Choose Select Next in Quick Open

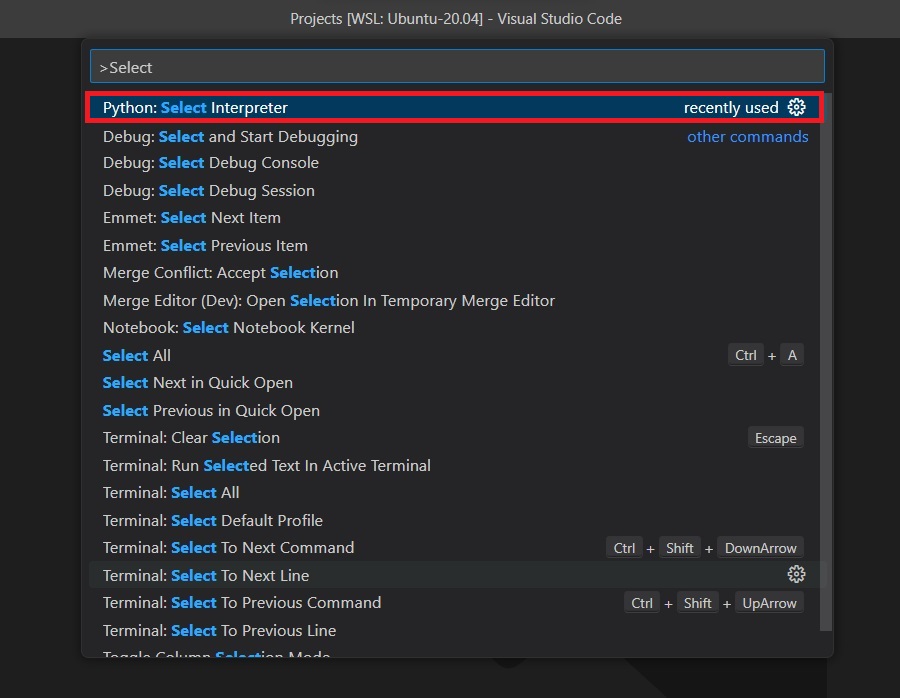[x=455, y=383]
